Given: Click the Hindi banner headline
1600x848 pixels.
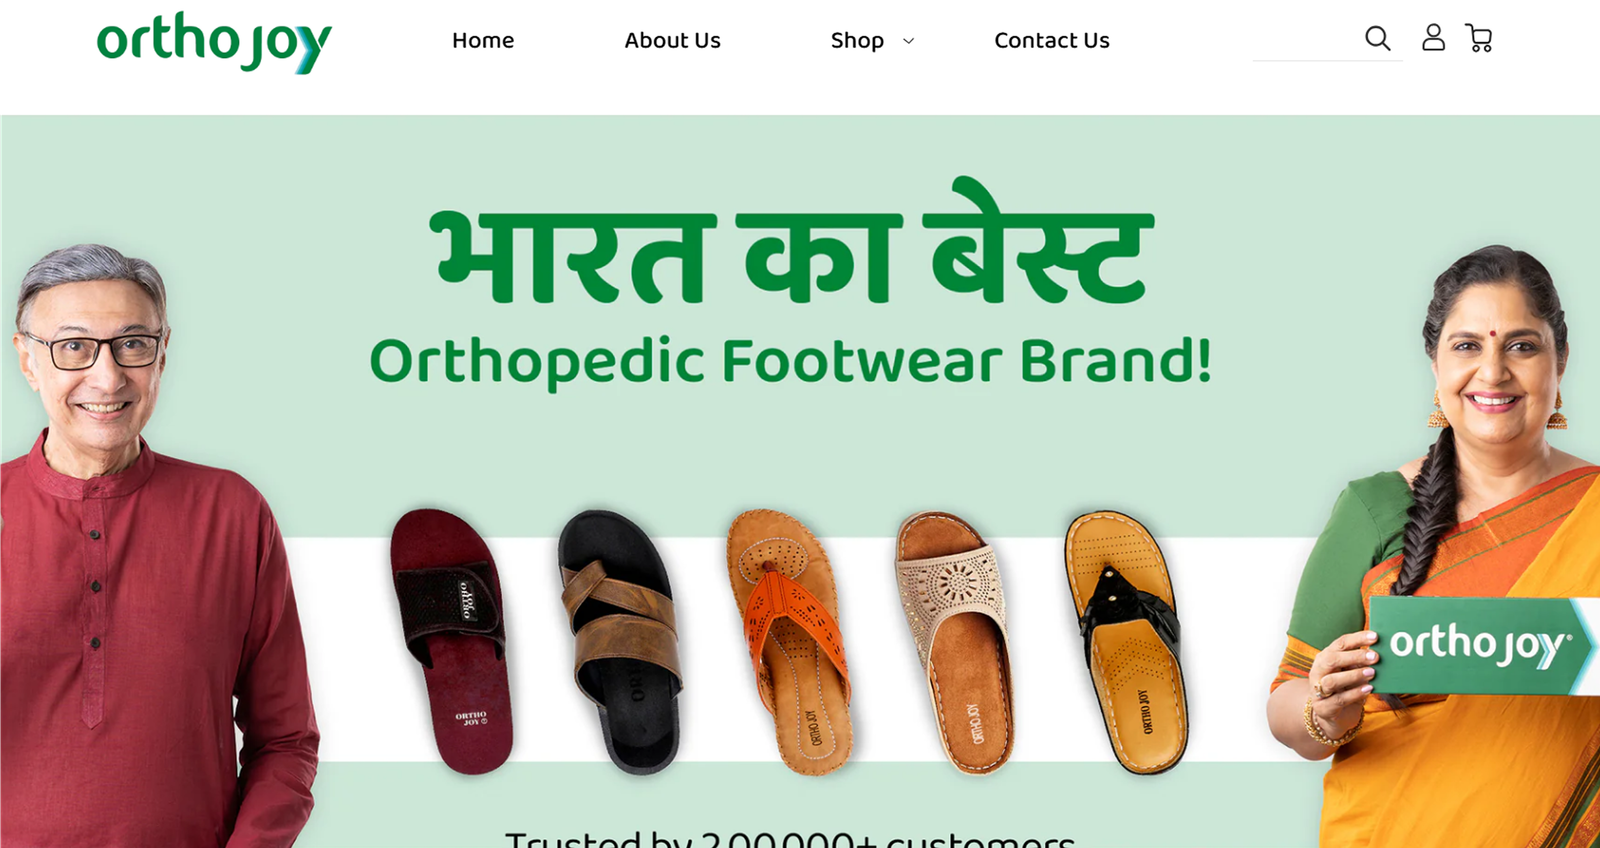Looking at the screenshot, I should (792, 243).
